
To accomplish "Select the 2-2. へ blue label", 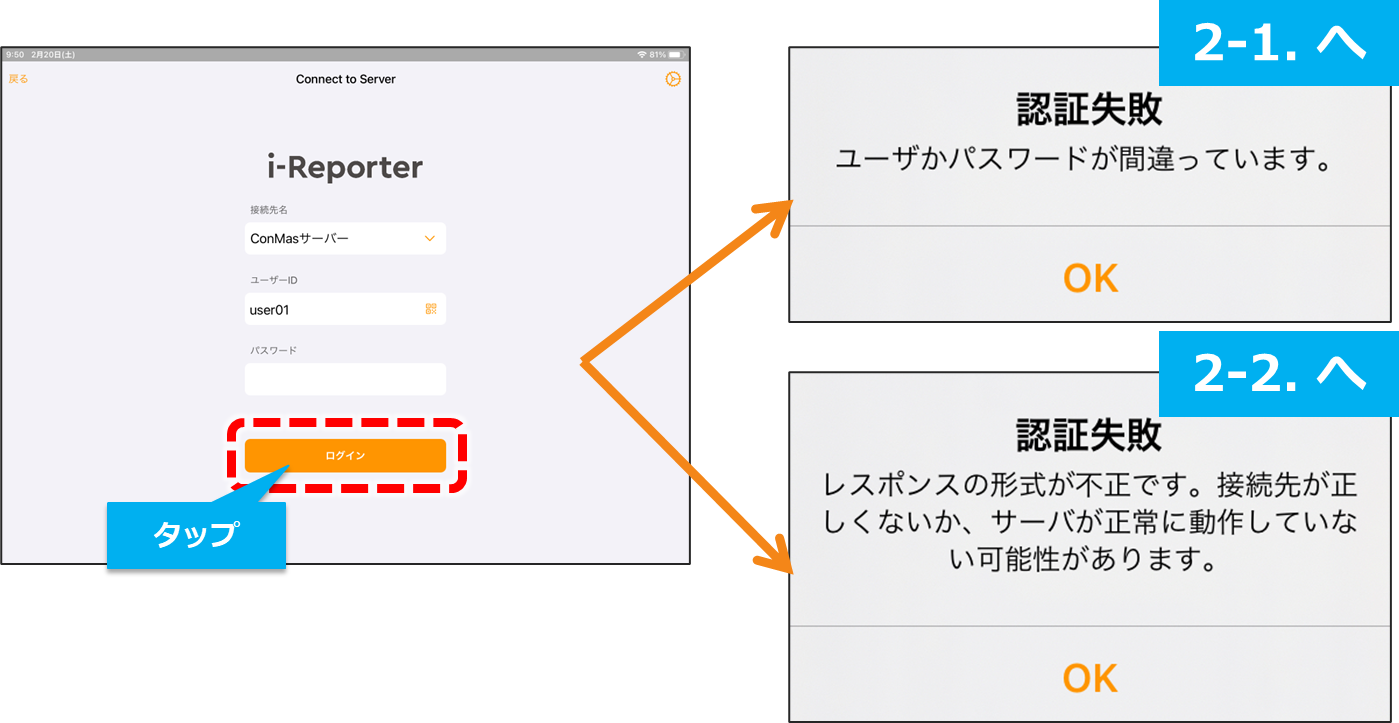I will coord(1278,374).
